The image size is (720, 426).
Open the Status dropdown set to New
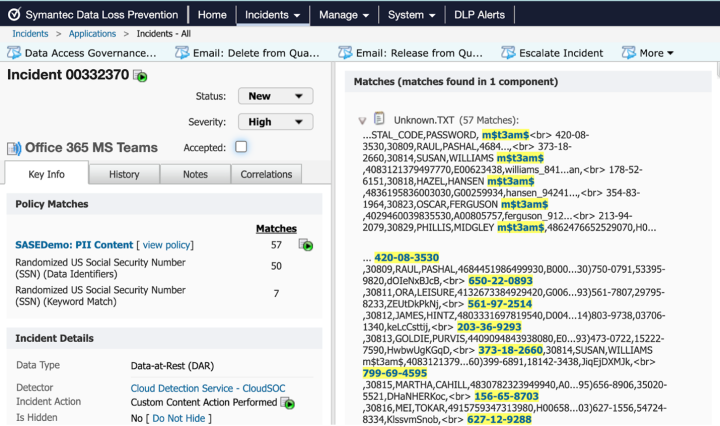(275, 97)
